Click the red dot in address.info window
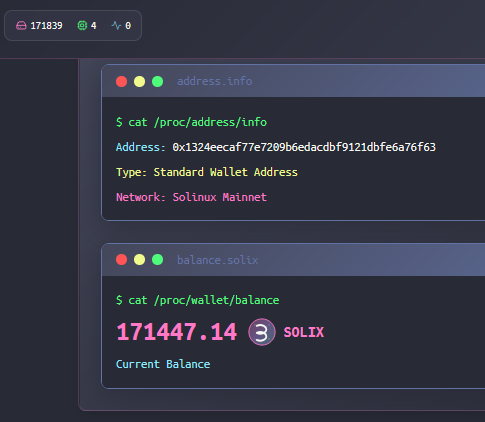This screenshot has width=485, height=422. click(x=121, y=81)
